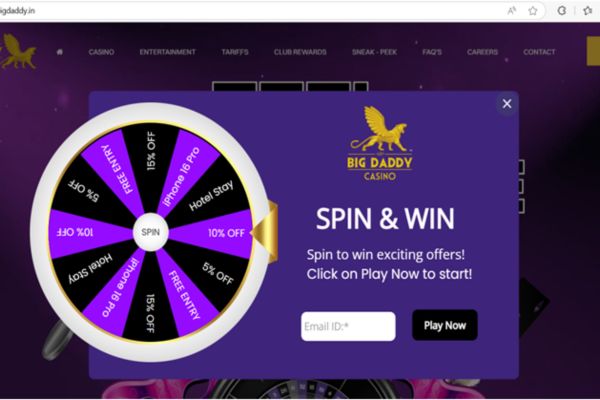Image resolution: width=600 pixels, height=400 pixels.
Task: Add page to favorites star icon
Action: tap(533, 11)
